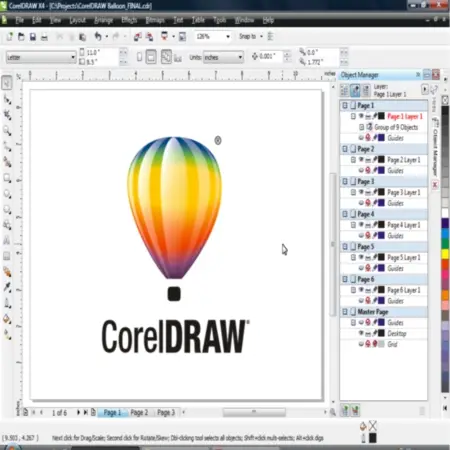Toggle visibility eye of Page 2 Layer 1

(x=361, y=160)
